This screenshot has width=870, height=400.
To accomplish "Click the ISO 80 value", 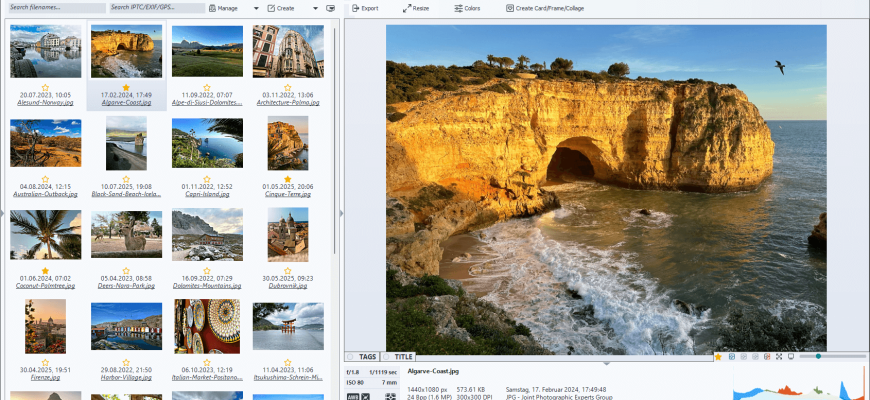I will pos(355,382).
